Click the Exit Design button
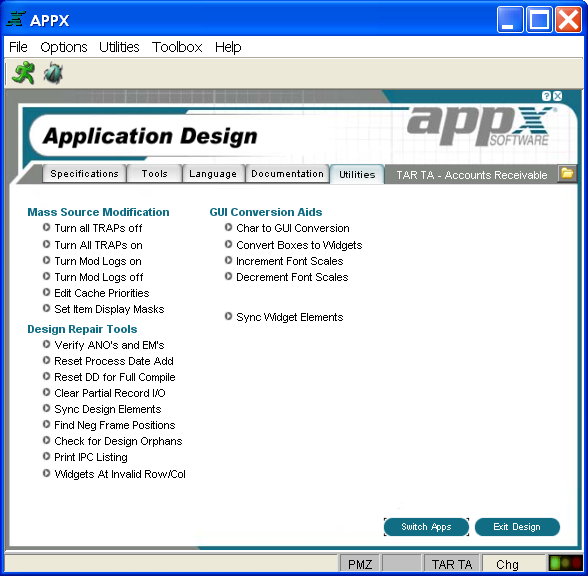 [x=517, y=527]
